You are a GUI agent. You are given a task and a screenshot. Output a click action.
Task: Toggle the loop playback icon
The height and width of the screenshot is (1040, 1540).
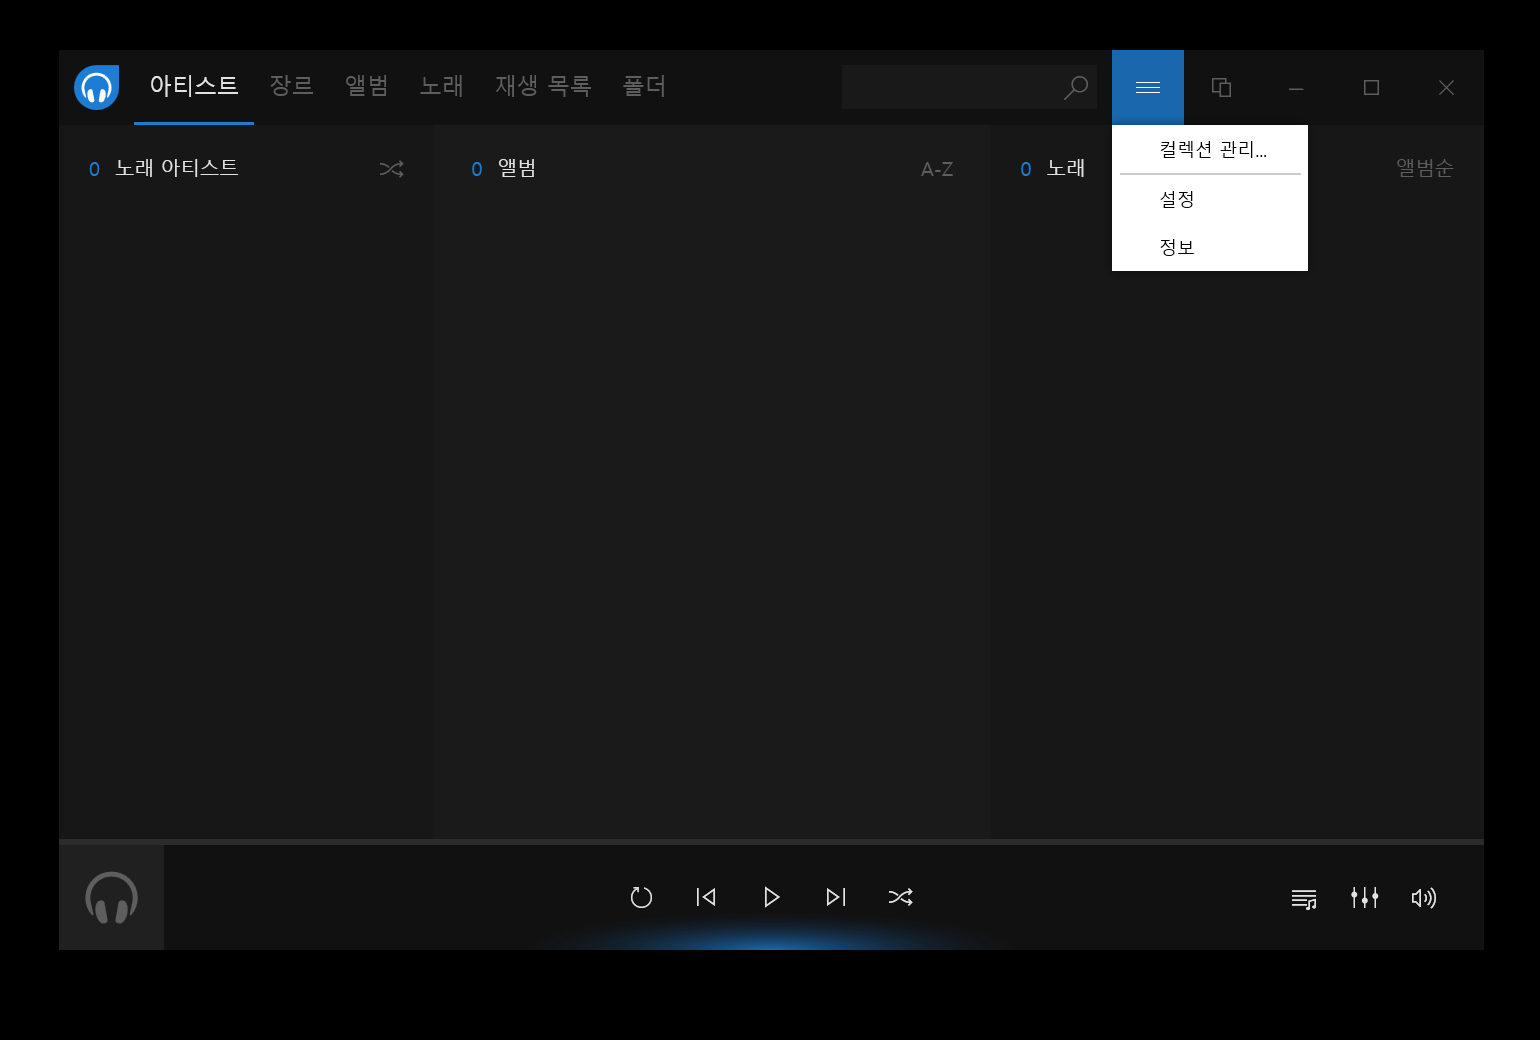click(x=641, y=897)
